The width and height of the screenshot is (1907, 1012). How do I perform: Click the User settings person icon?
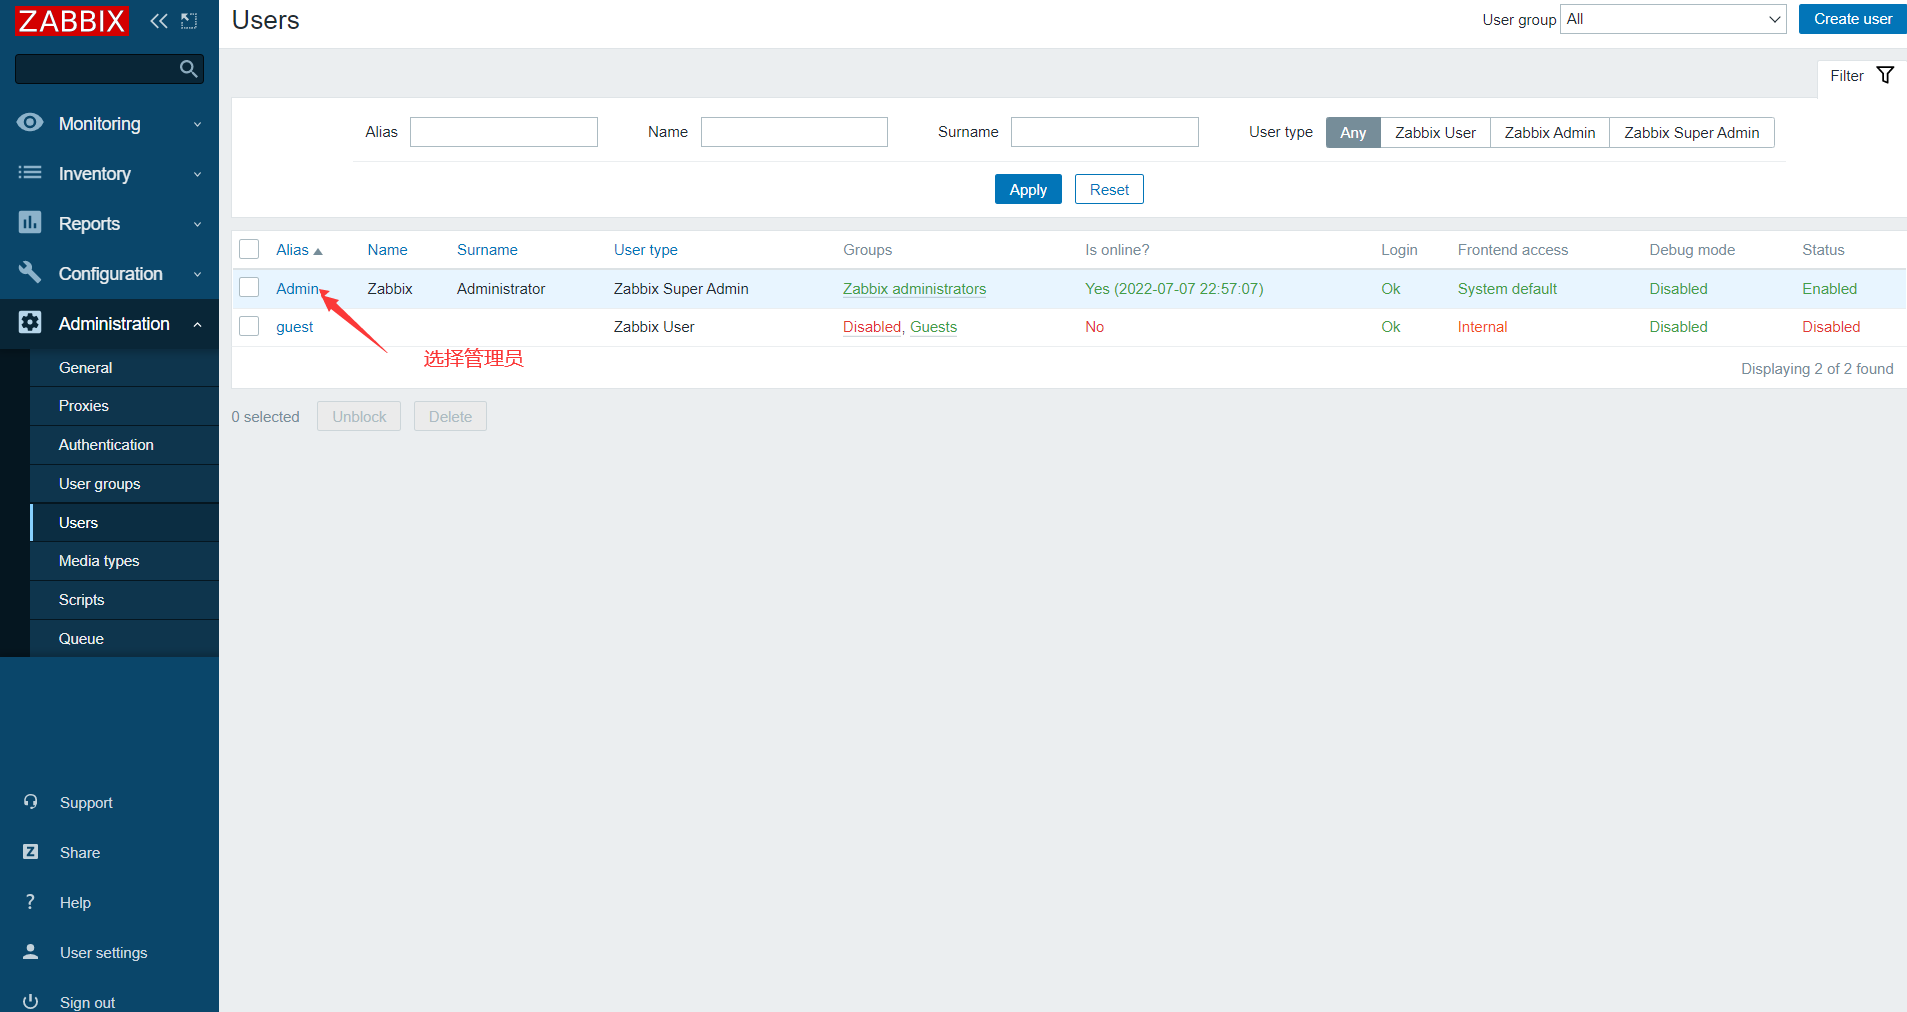(x=31, y=952)
